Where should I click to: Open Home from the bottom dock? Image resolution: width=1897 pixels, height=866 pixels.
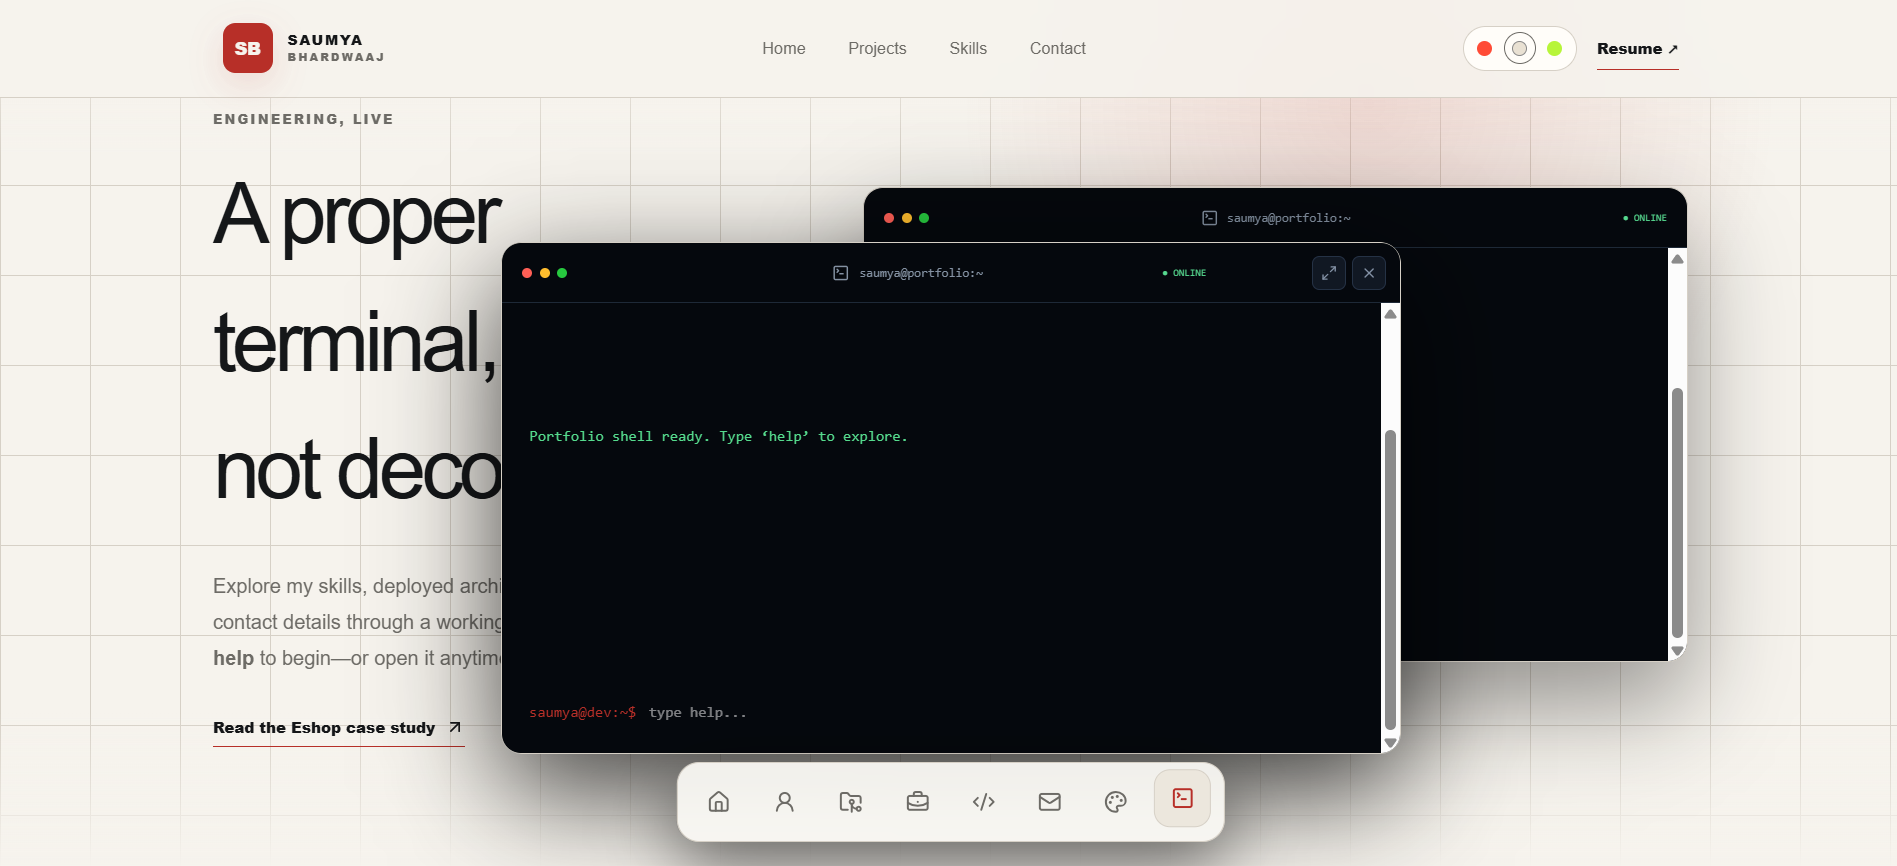click(x=718, y=801)
